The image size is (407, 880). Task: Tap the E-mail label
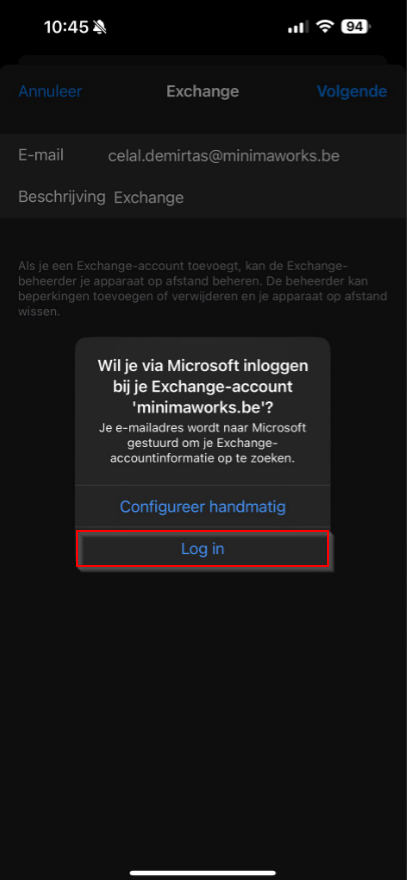(x=41, y=155)
